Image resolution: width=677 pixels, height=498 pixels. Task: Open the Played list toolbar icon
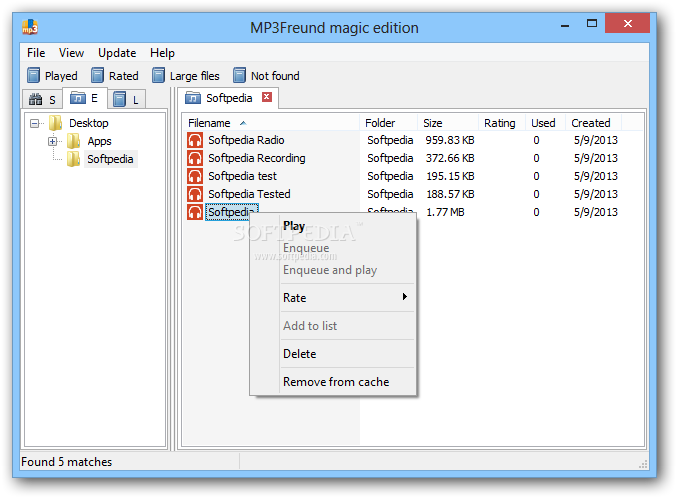click(33, 76)
